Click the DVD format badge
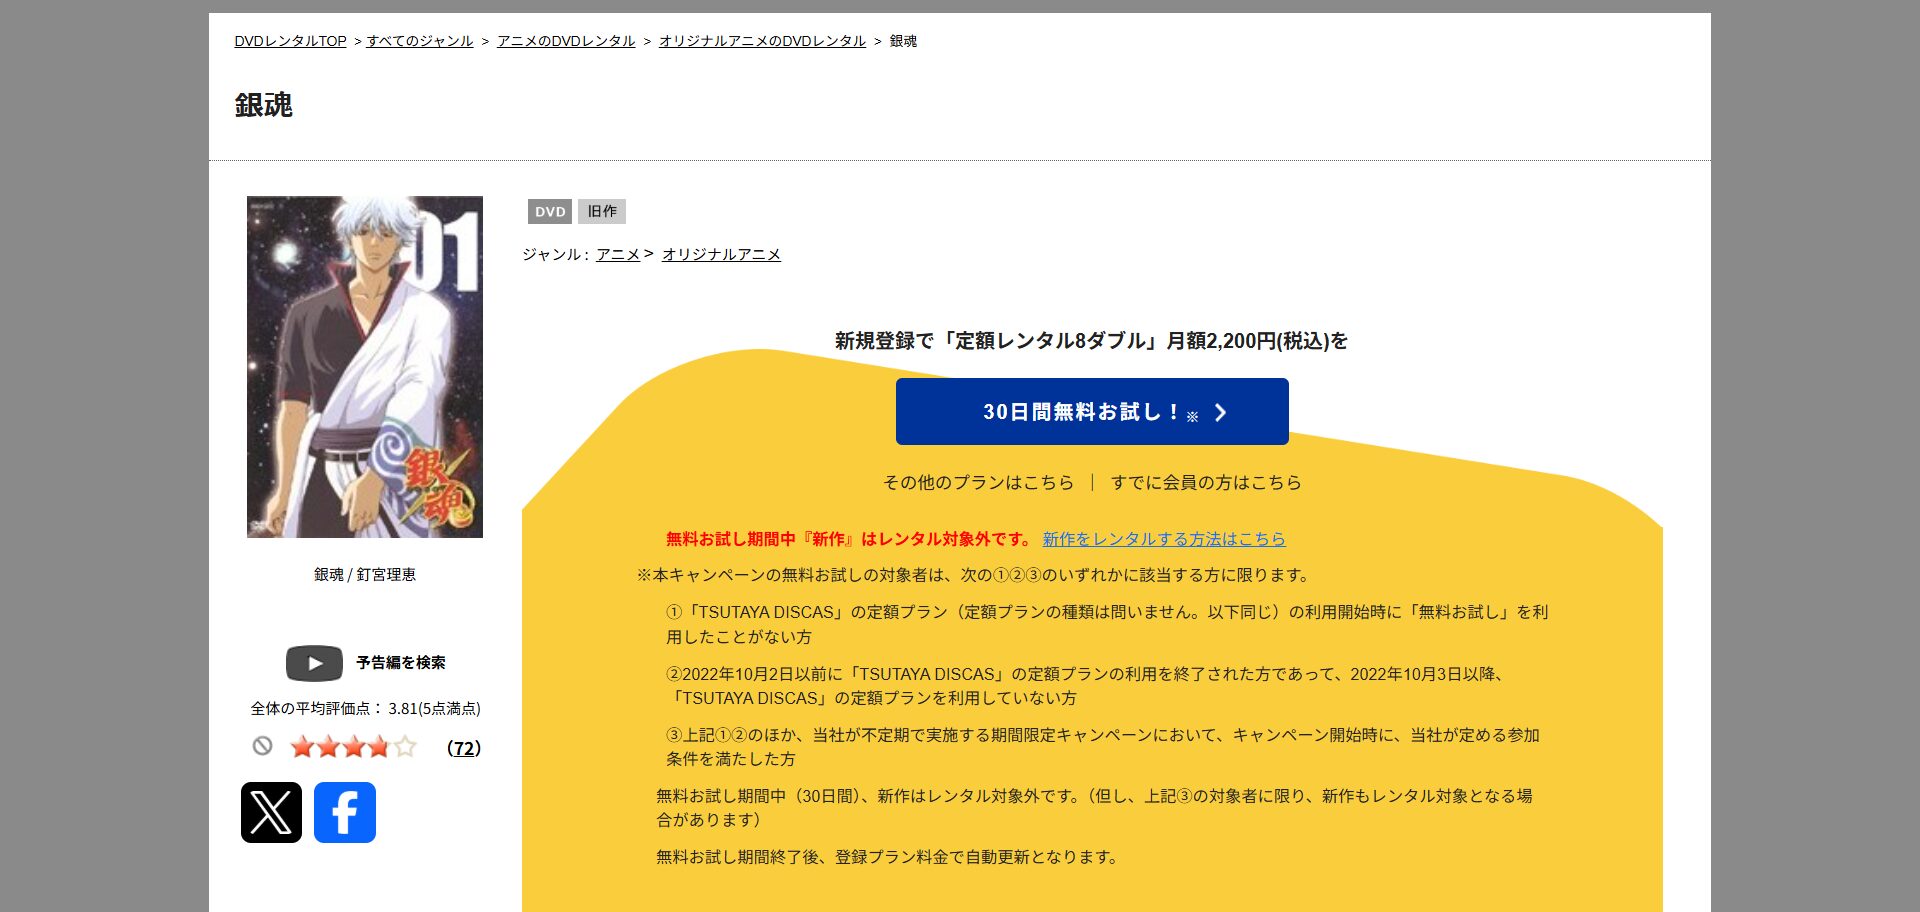 pos(549,211)
